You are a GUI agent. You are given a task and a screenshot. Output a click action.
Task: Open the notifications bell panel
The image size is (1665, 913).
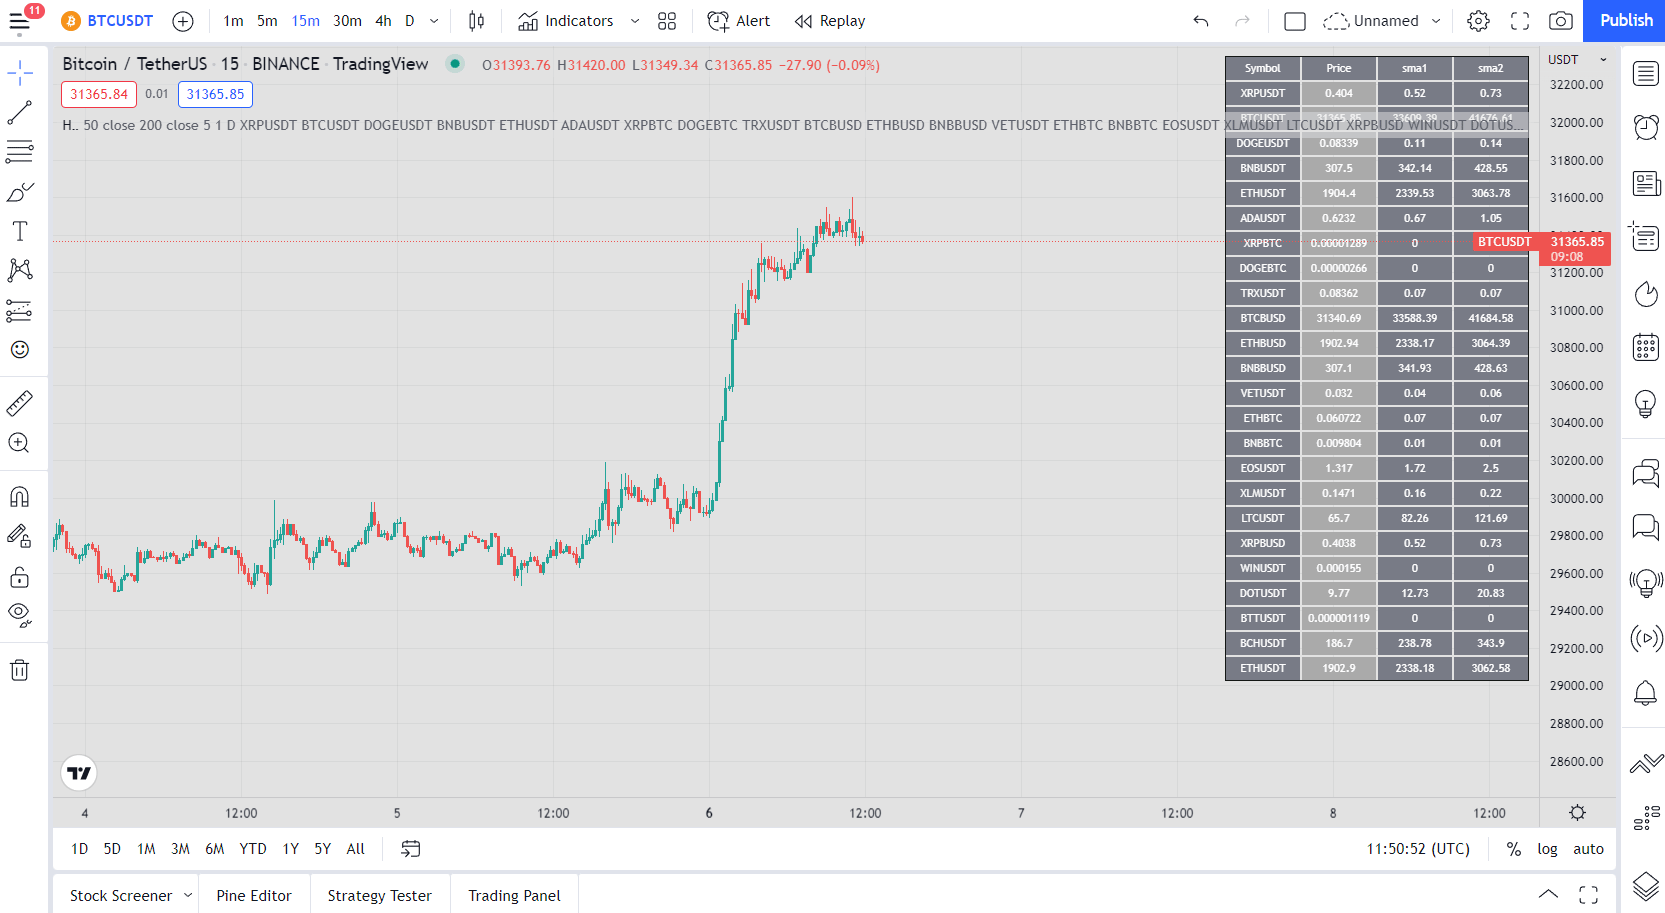1645,693
